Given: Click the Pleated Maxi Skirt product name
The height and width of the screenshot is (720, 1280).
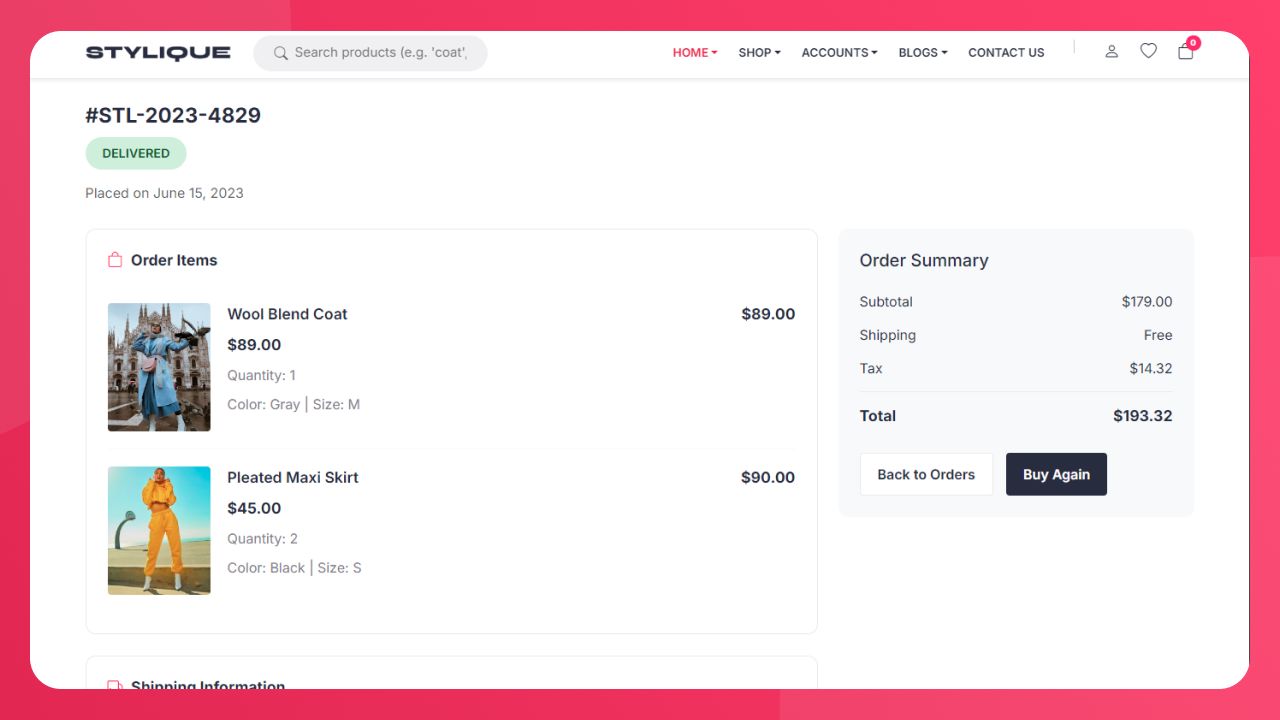Looking at the screenshot, I should click(x=292, y=477).
